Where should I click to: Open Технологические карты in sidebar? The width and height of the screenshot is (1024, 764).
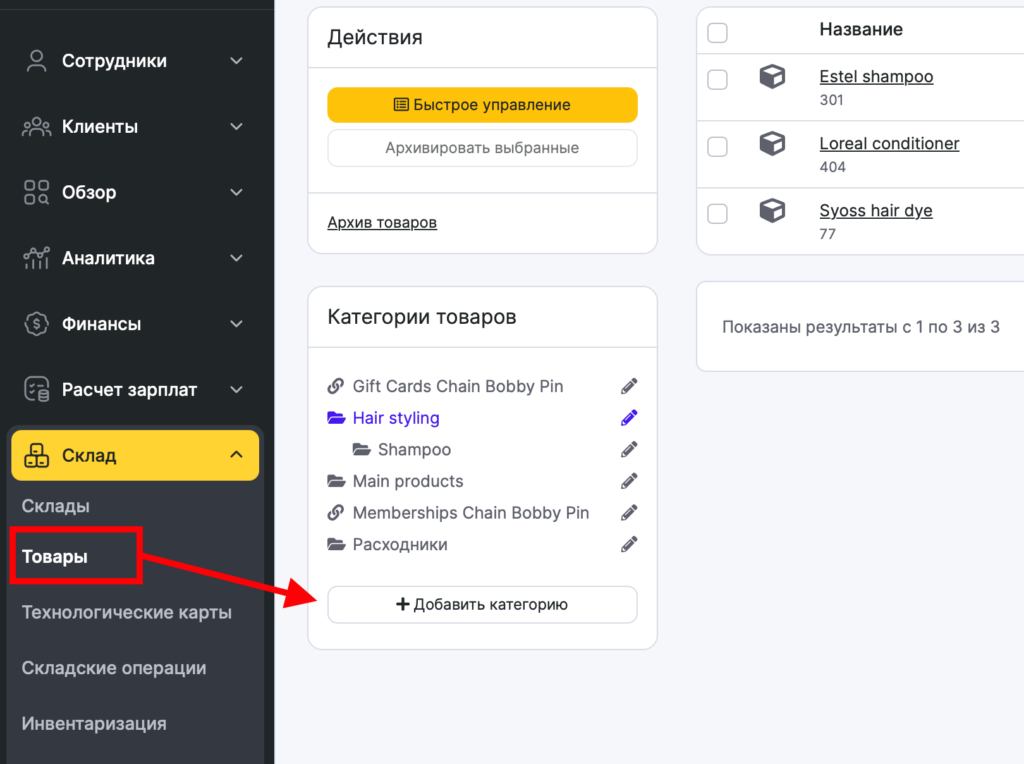[127, 612]
